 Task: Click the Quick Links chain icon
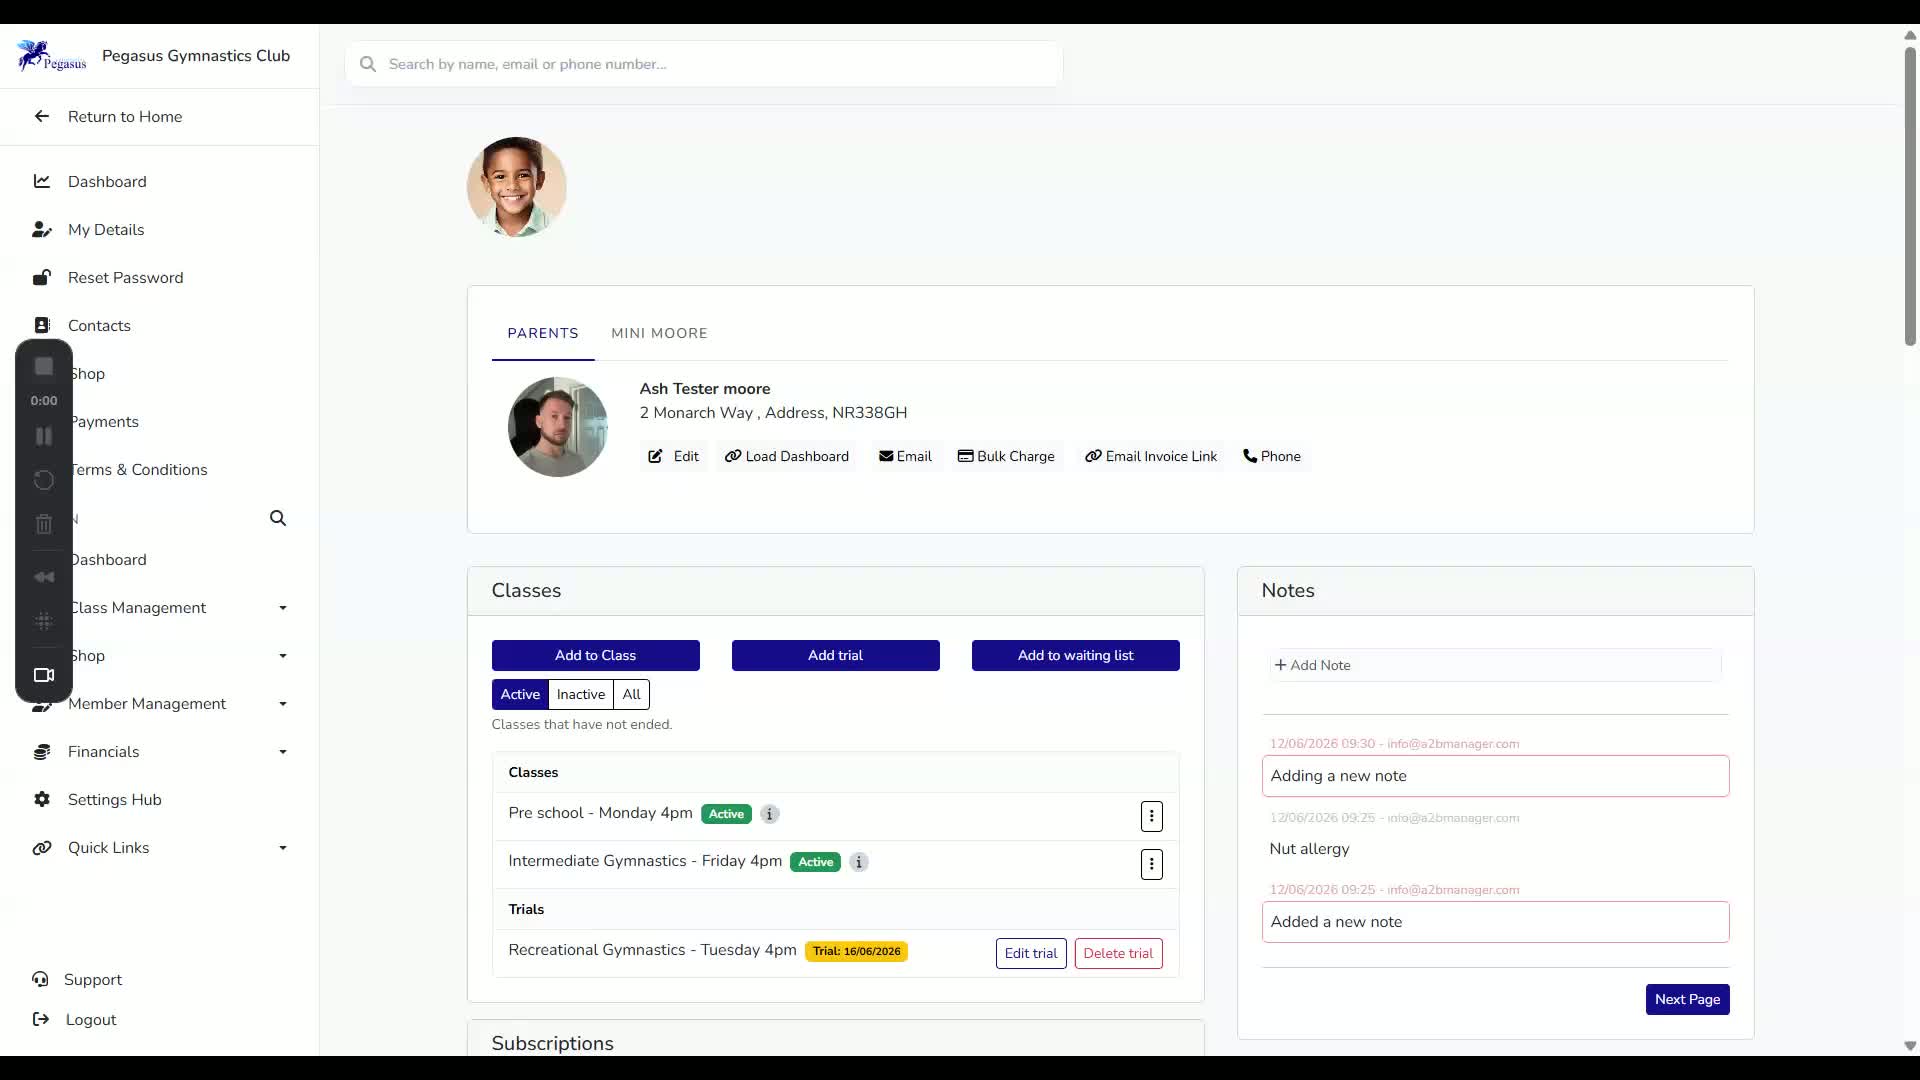[42, 848]
